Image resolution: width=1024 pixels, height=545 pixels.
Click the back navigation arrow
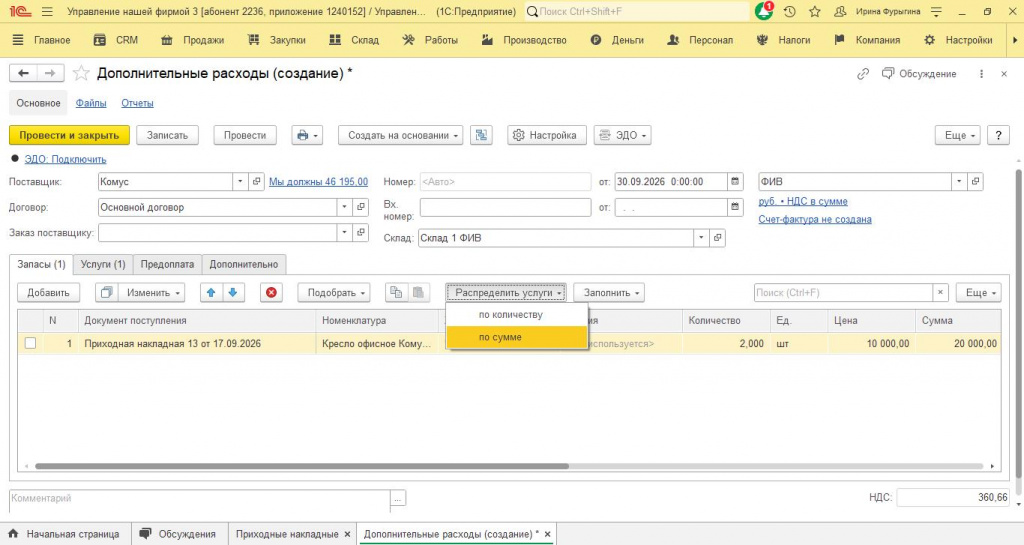tap(23, 73)
